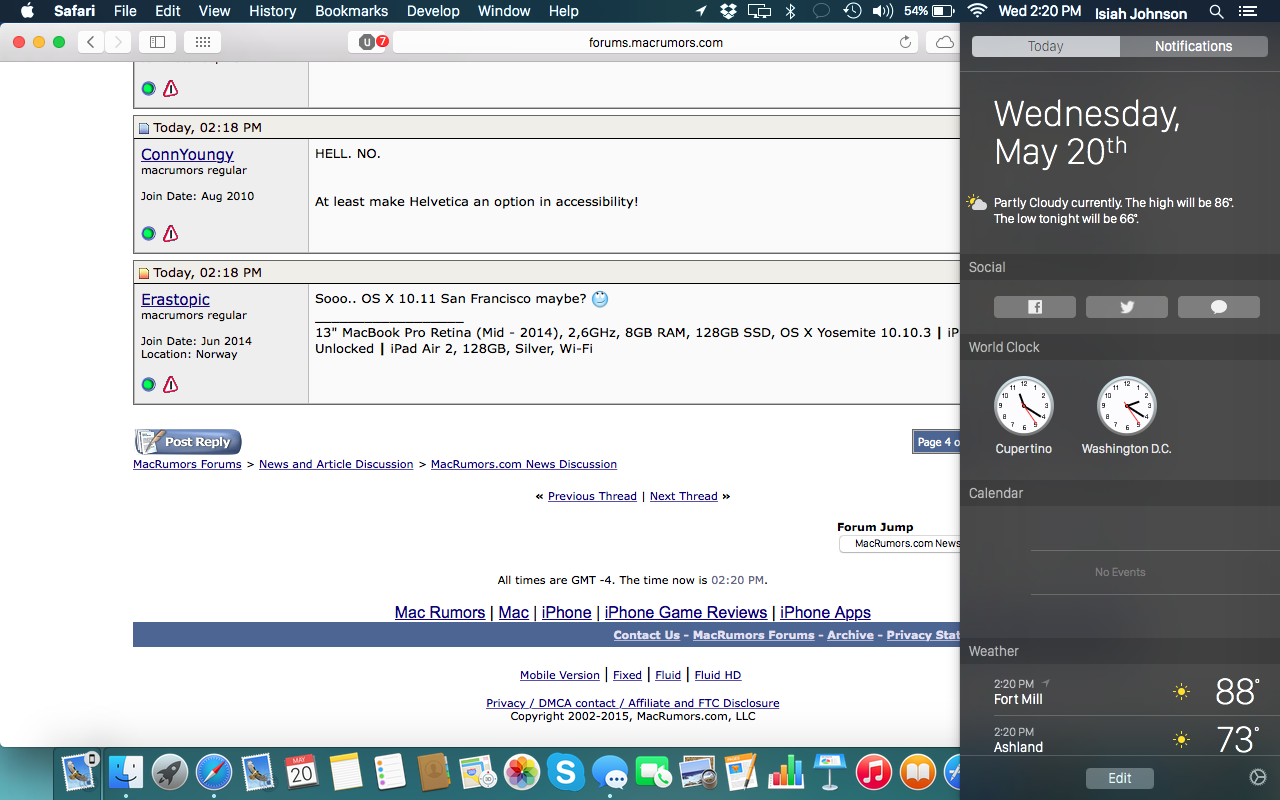Open Bookmarks menu
The height and width of the screenshot is (800, 1280).
(351, 11)
